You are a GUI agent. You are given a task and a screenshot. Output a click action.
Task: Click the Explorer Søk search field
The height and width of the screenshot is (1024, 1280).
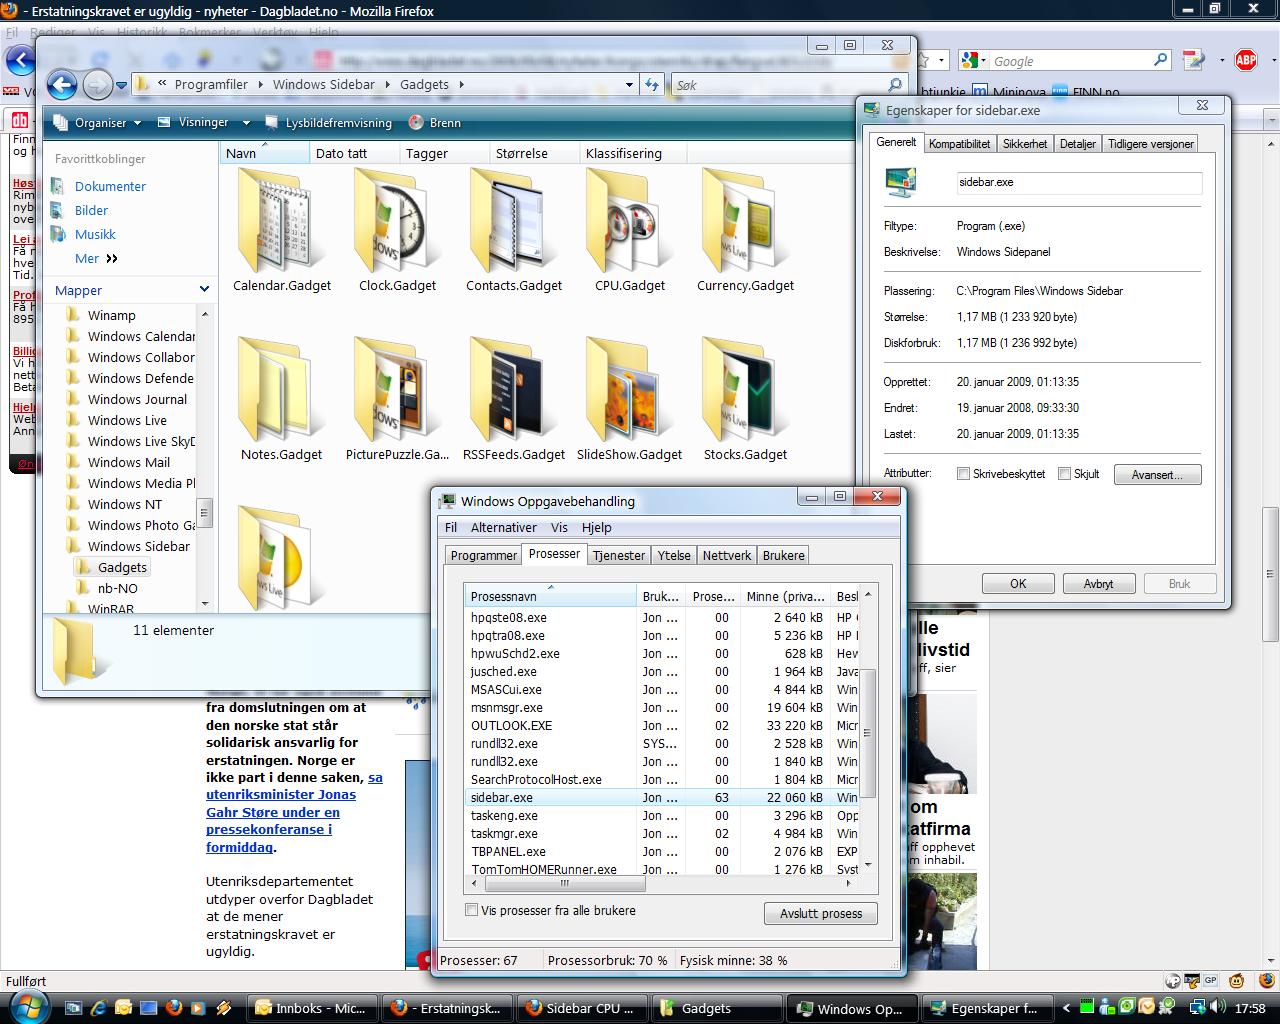778,85
